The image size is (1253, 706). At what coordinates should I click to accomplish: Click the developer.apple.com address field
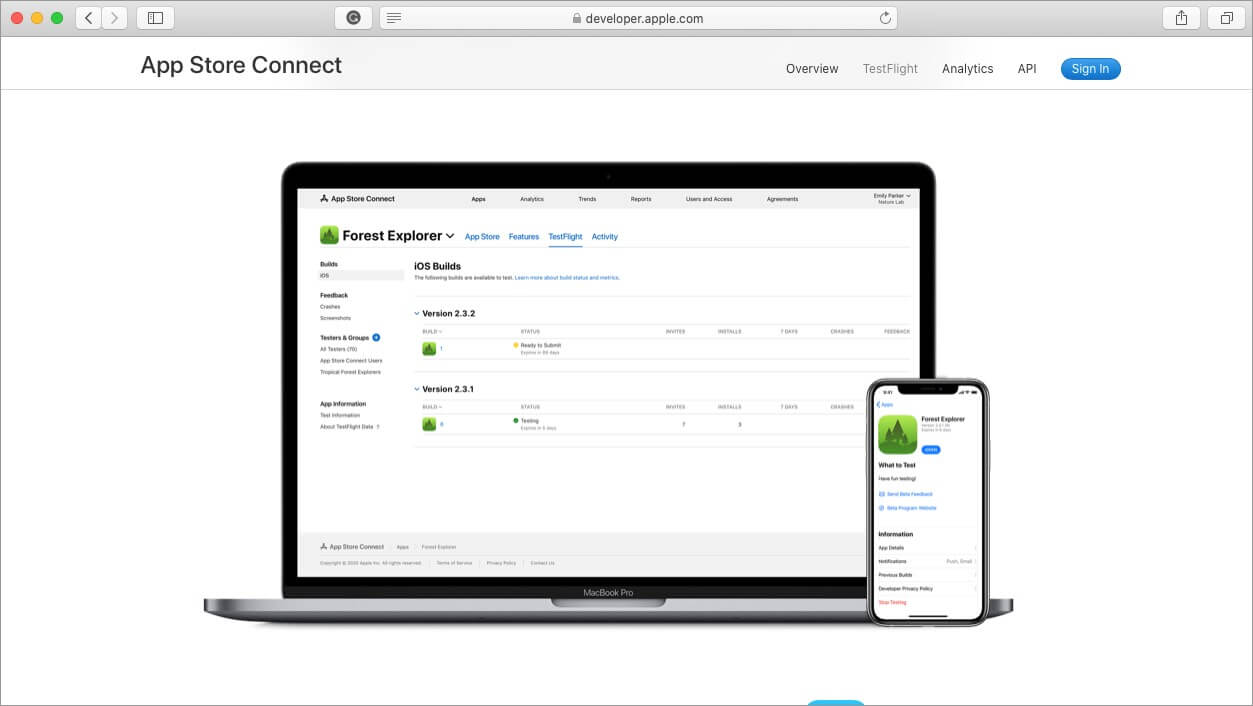click(638, 18)
